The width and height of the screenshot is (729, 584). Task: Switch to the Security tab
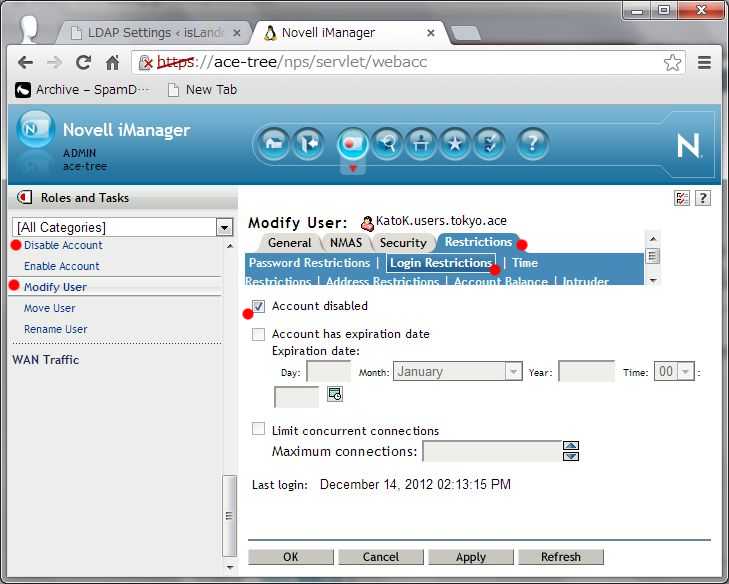403,243
